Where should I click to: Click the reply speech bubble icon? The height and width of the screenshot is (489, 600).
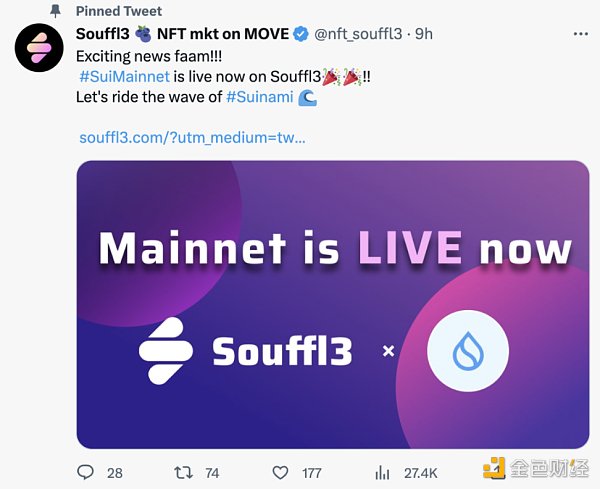[x=86, y=471]
